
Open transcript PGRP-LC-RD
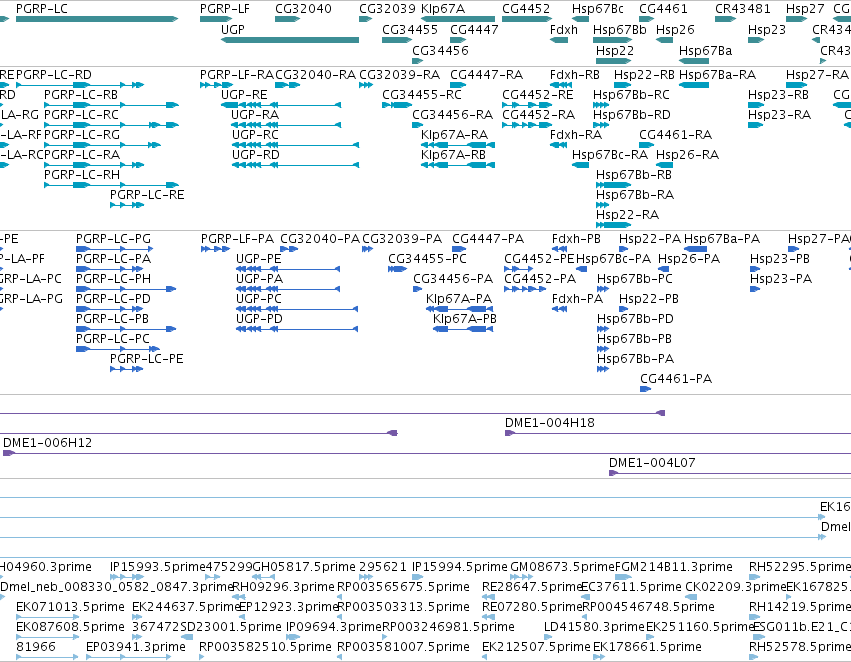[54, 75]
